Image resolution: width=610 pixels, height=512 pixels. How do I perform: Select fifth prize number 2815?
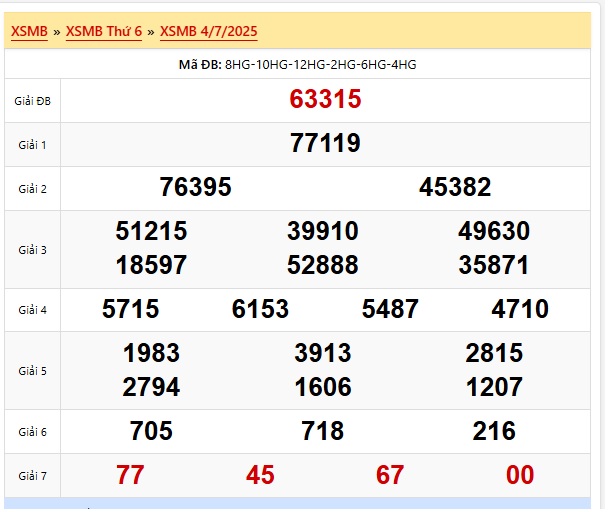coord(494,353)
